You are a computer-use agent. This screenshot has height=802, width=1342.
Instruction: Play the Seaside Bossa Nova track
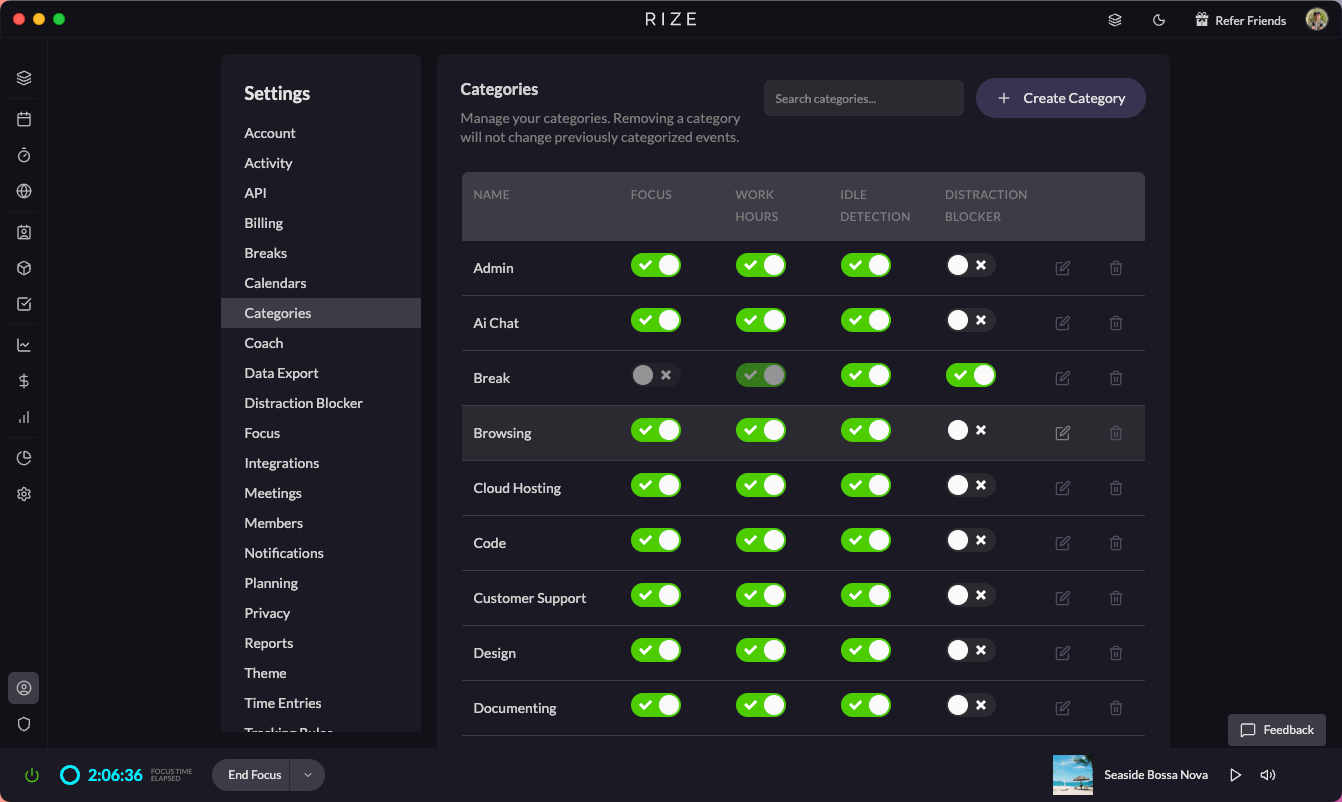tap(1235, 774)
